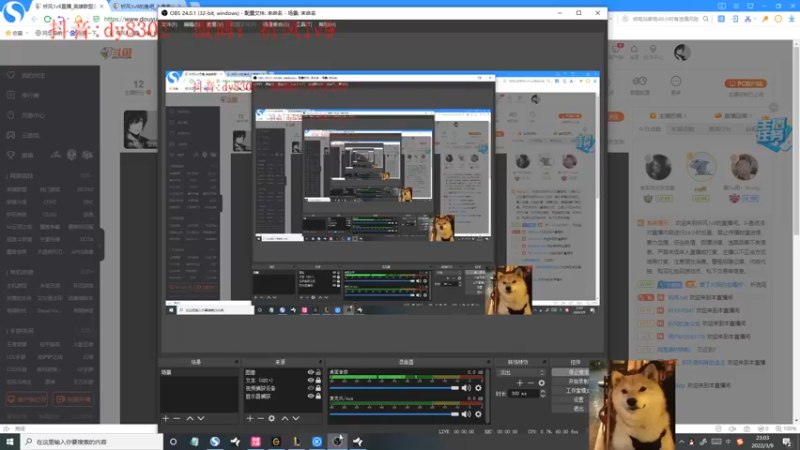Screen dimensions: 800x450
Task: Move the selected source down
Action: pos(296,418)
